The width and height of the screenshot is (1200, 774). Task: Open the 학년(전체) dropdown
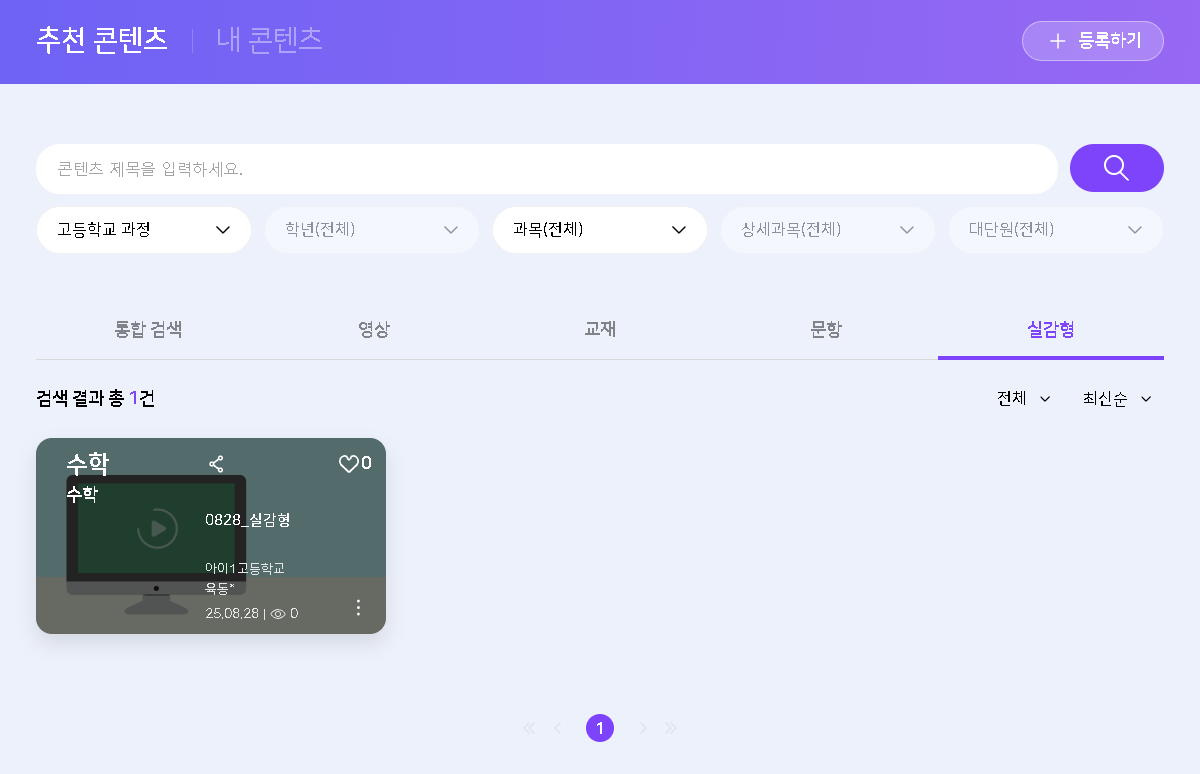pyautogui.click(x=372, y=230)
